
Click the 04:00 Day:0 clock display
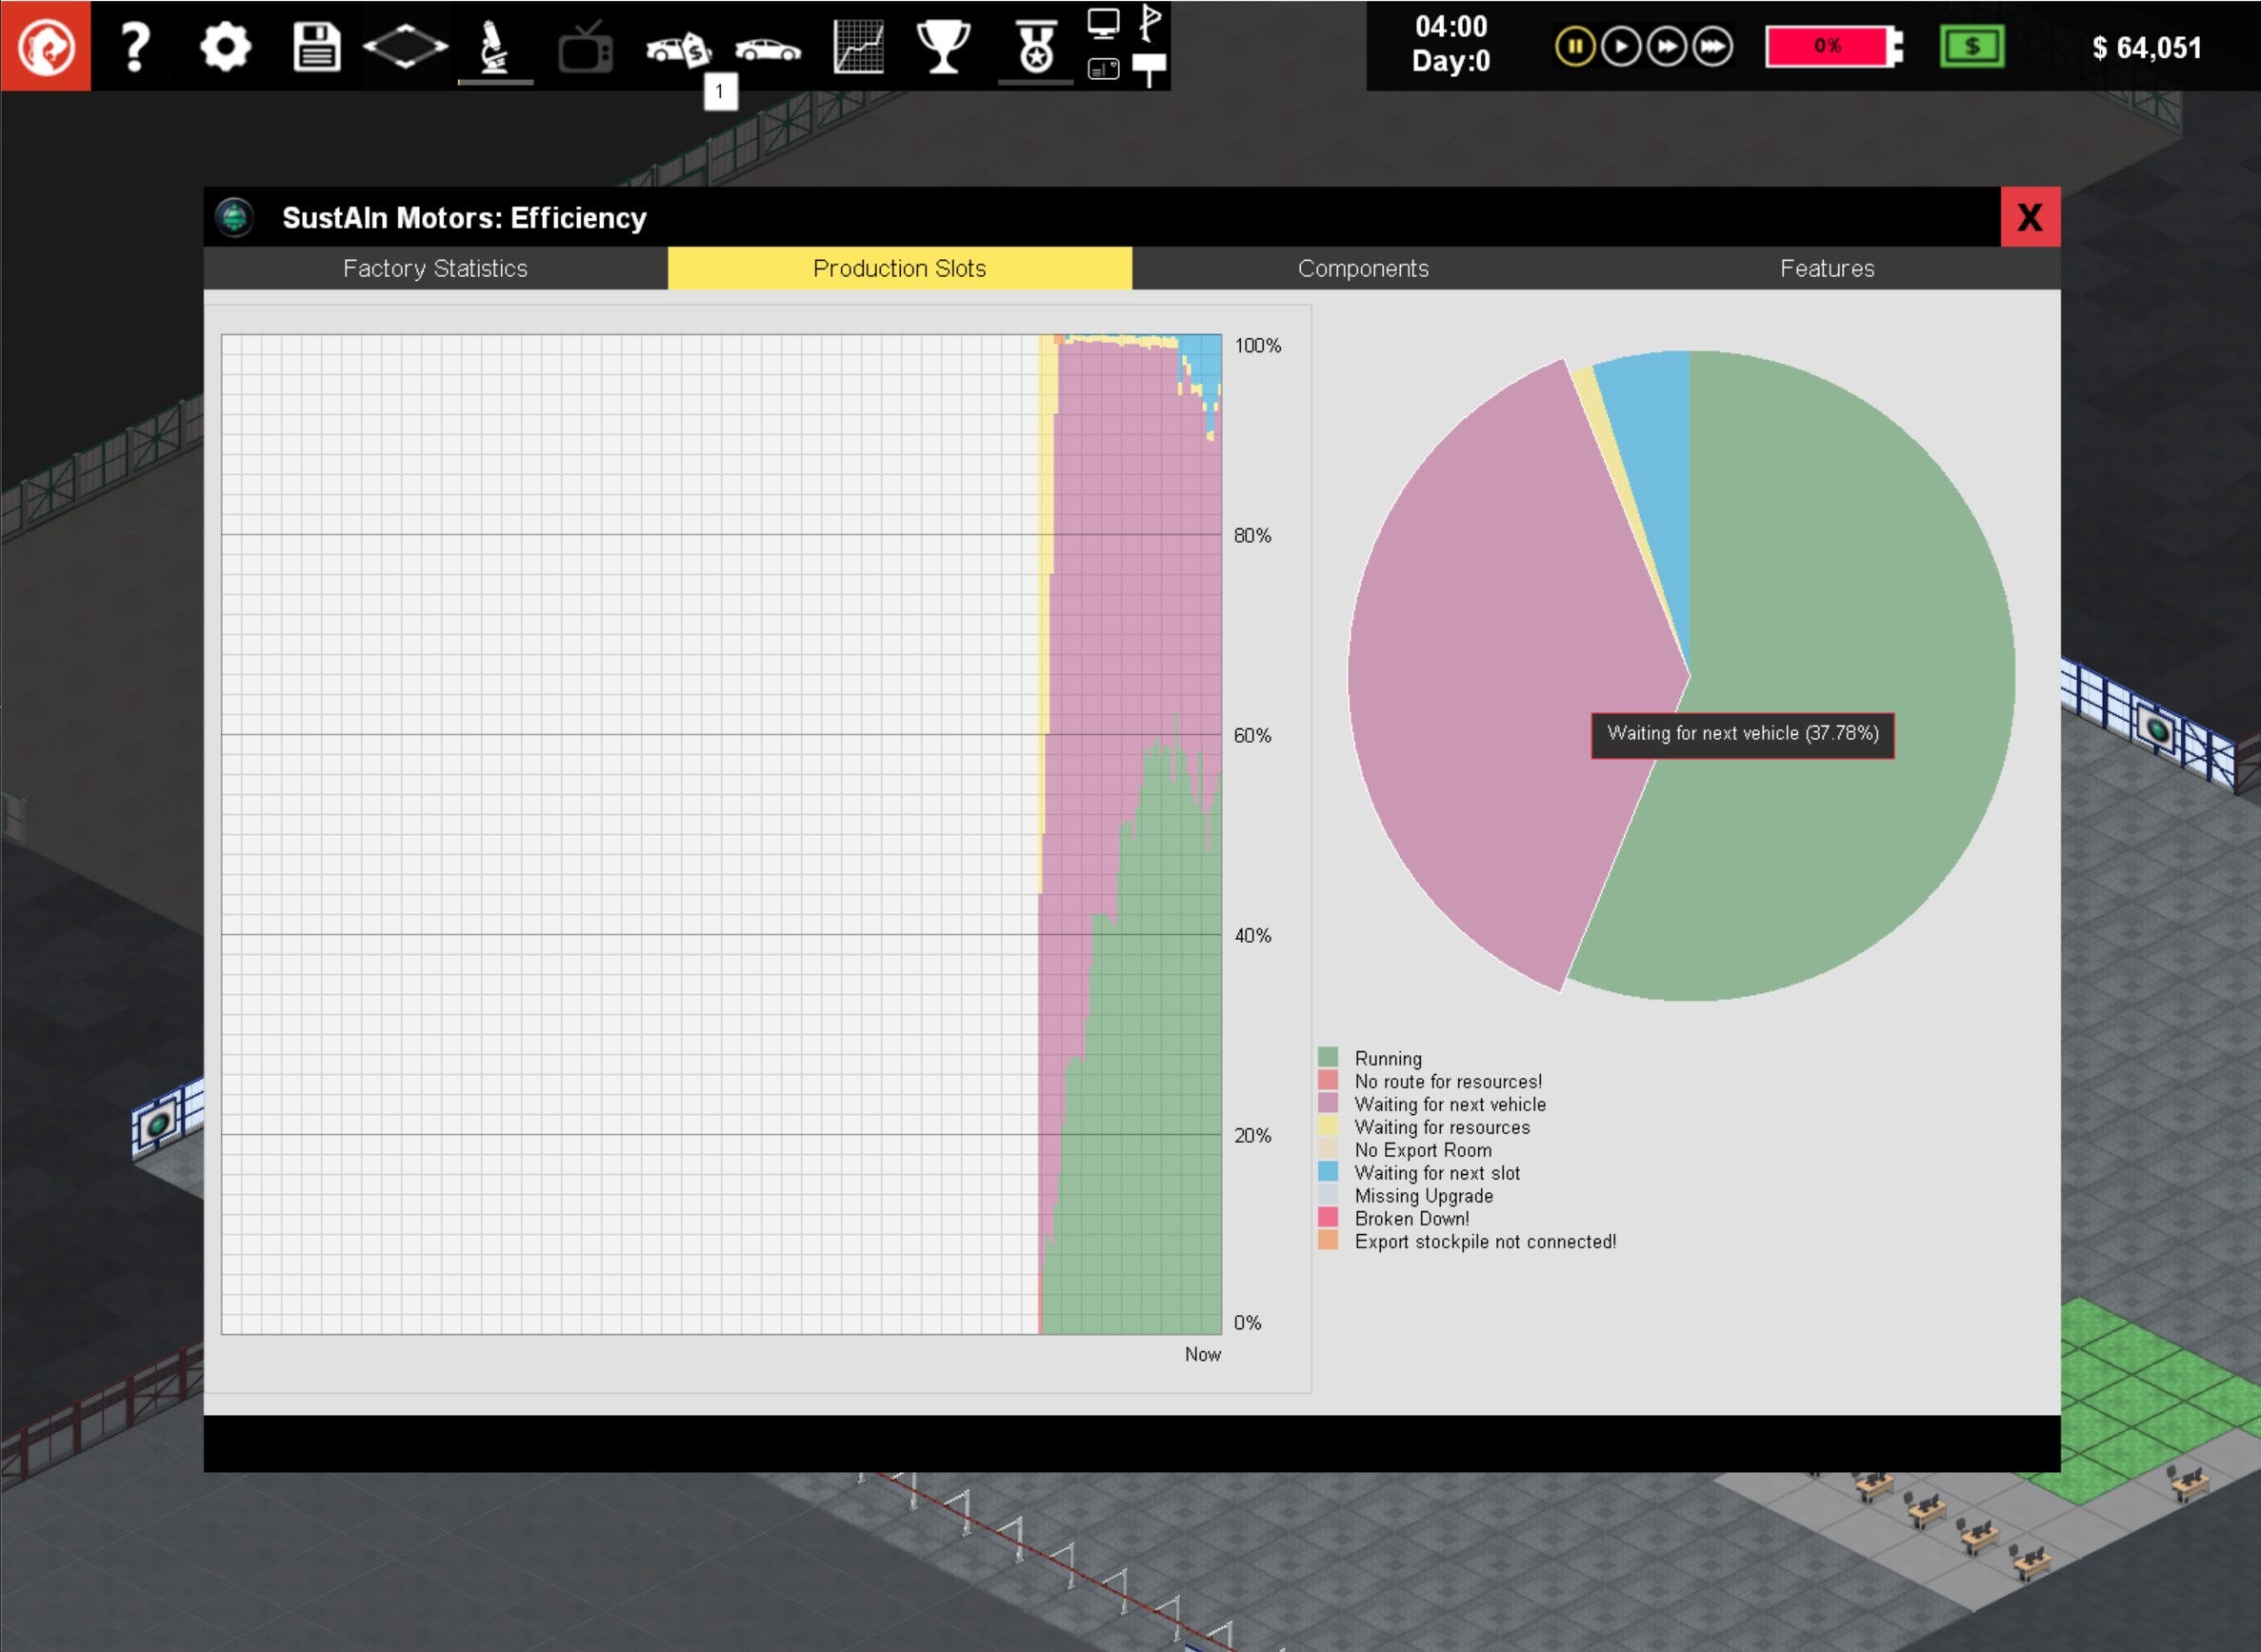click(1451, 44)
